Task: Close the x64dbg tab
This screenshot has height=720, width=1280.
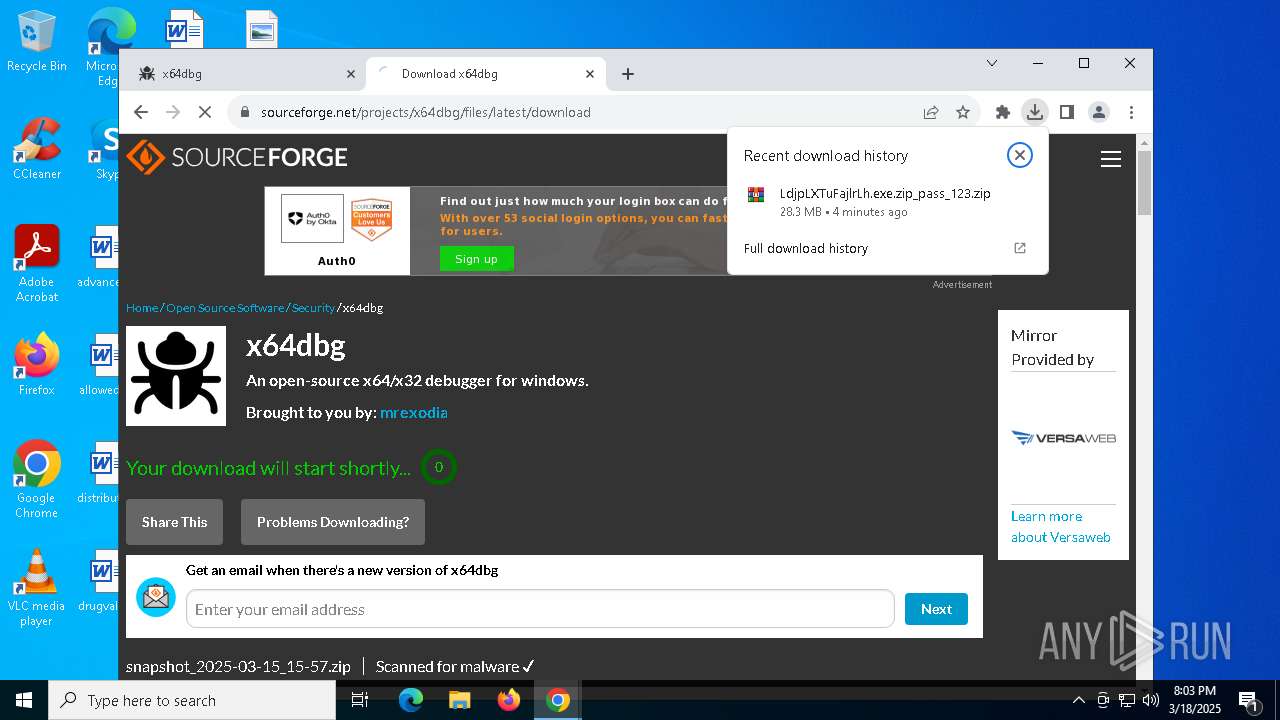Action: (351, 74)
